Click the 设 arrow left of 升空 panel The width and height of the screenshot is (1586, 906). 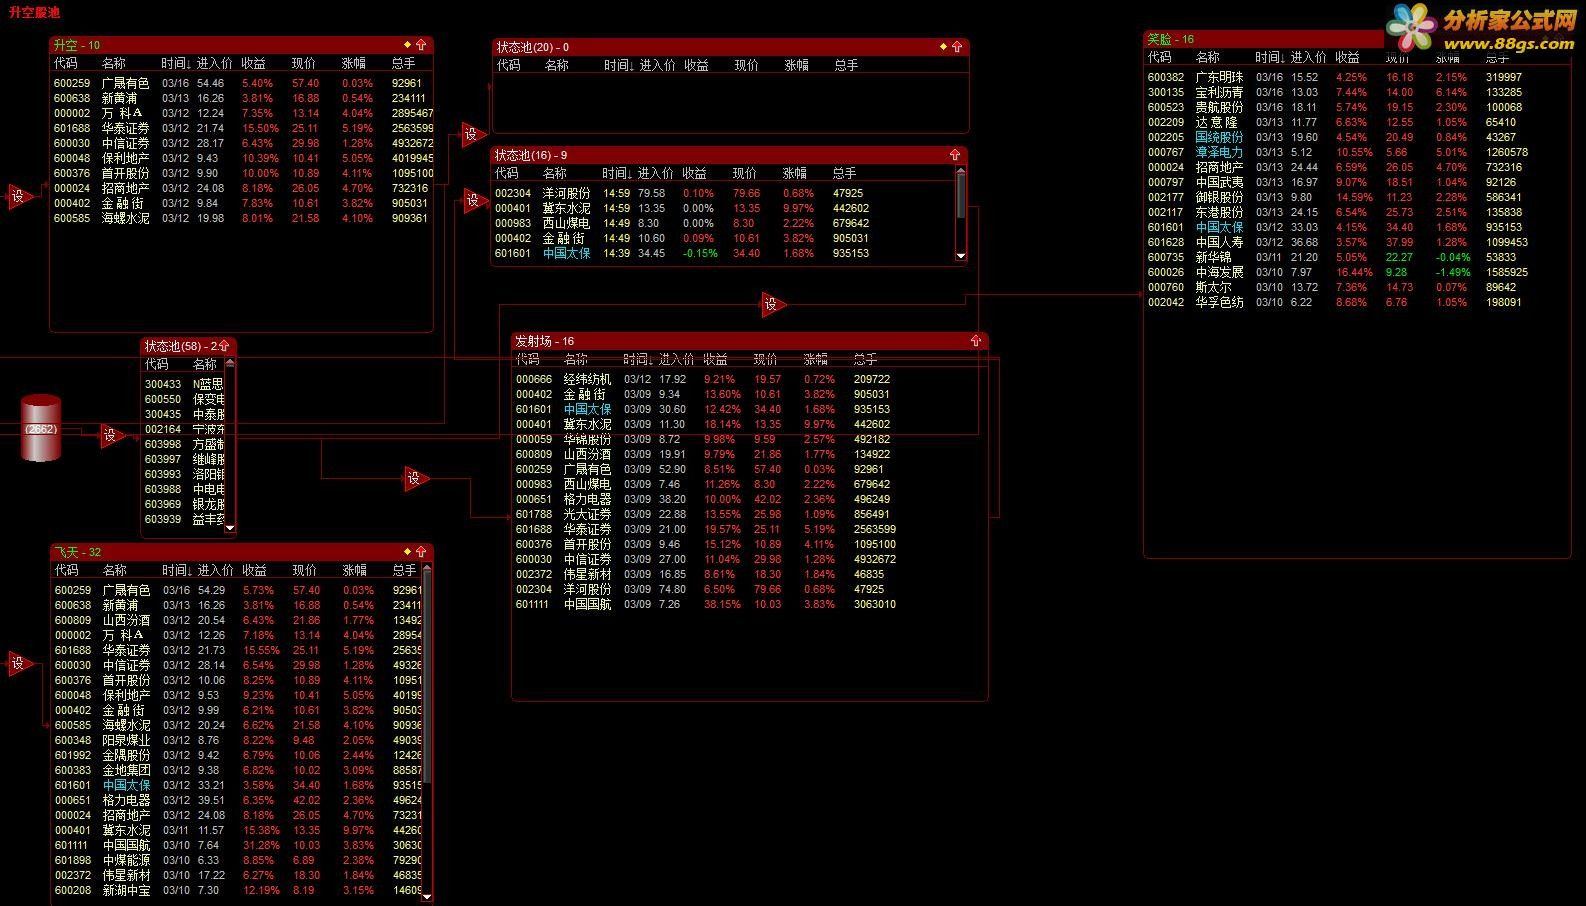20,196
